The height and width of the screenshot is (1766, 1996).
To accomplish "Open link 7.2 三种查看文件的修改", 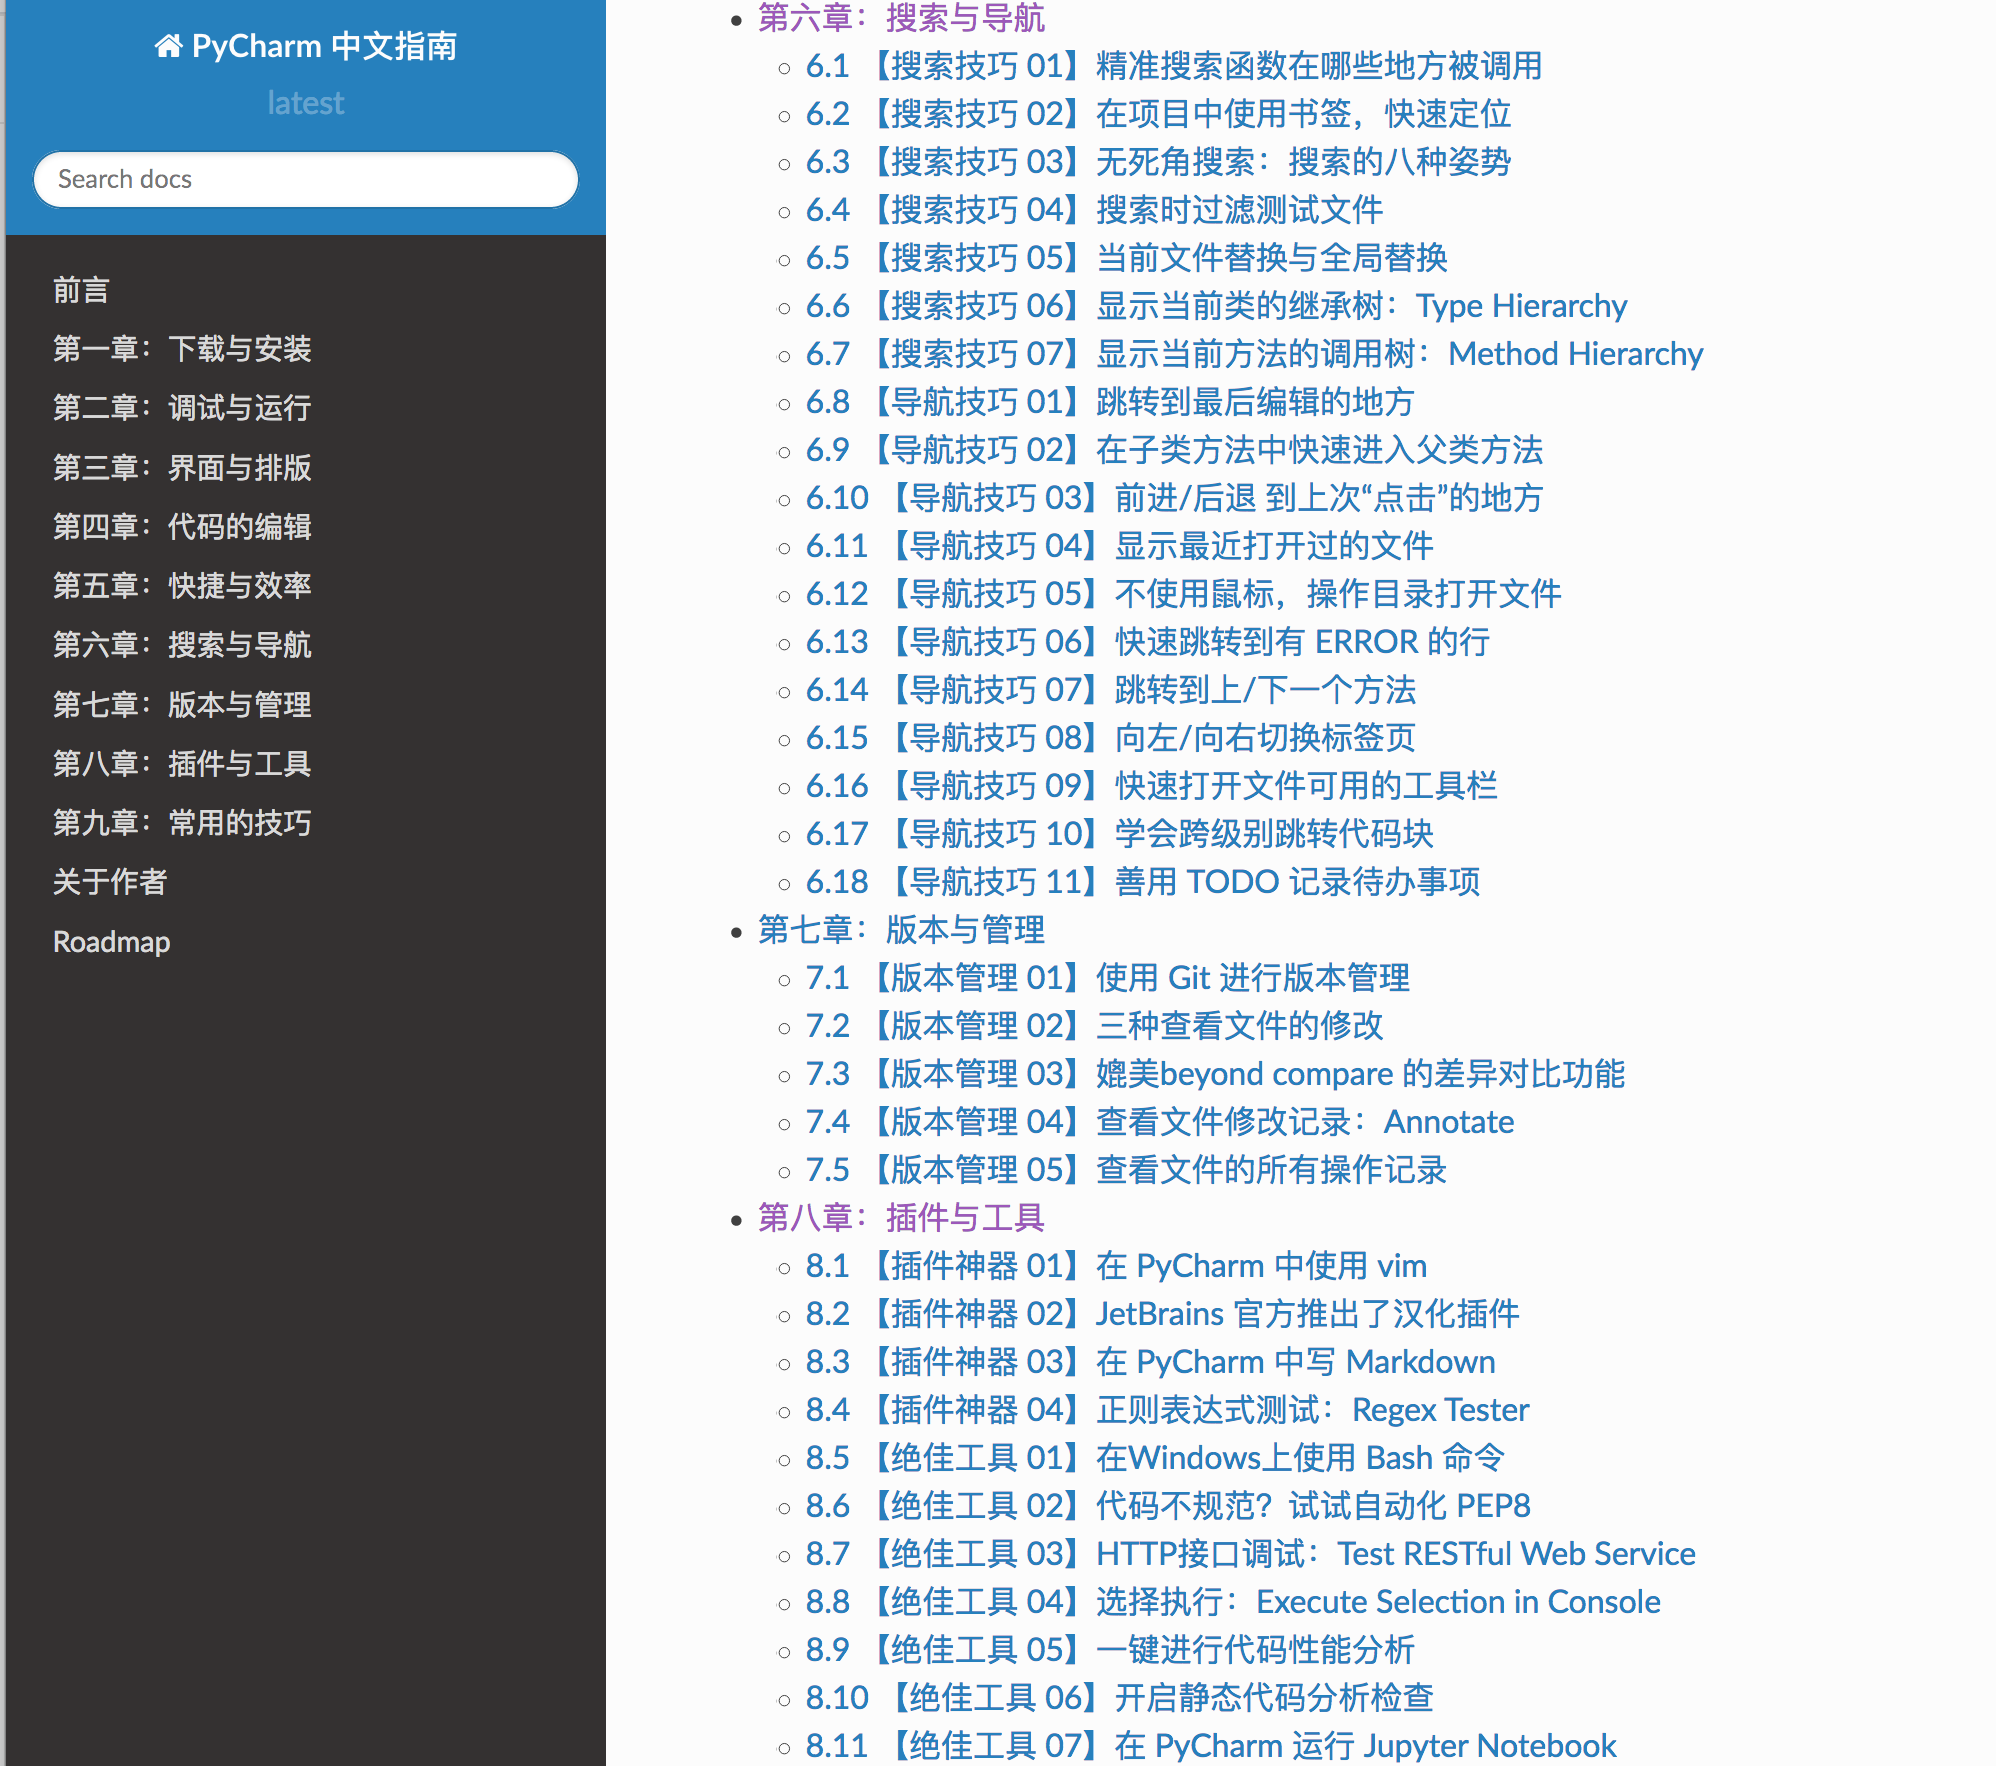I will click(1095, 1026).
